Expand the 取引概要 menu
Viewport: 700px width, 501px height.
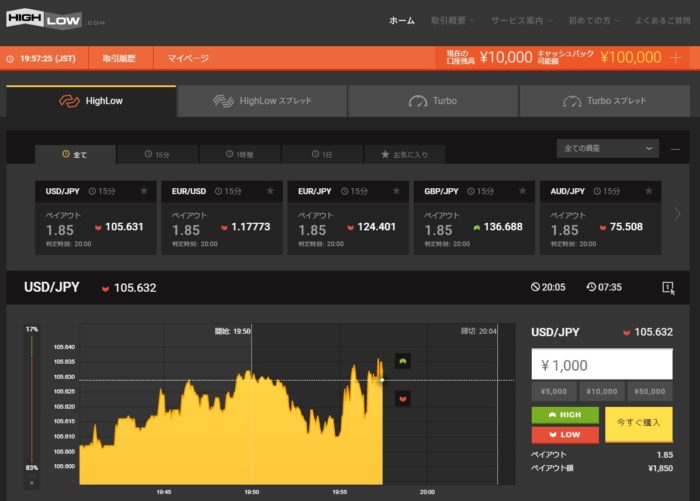[x=452, y=21]
